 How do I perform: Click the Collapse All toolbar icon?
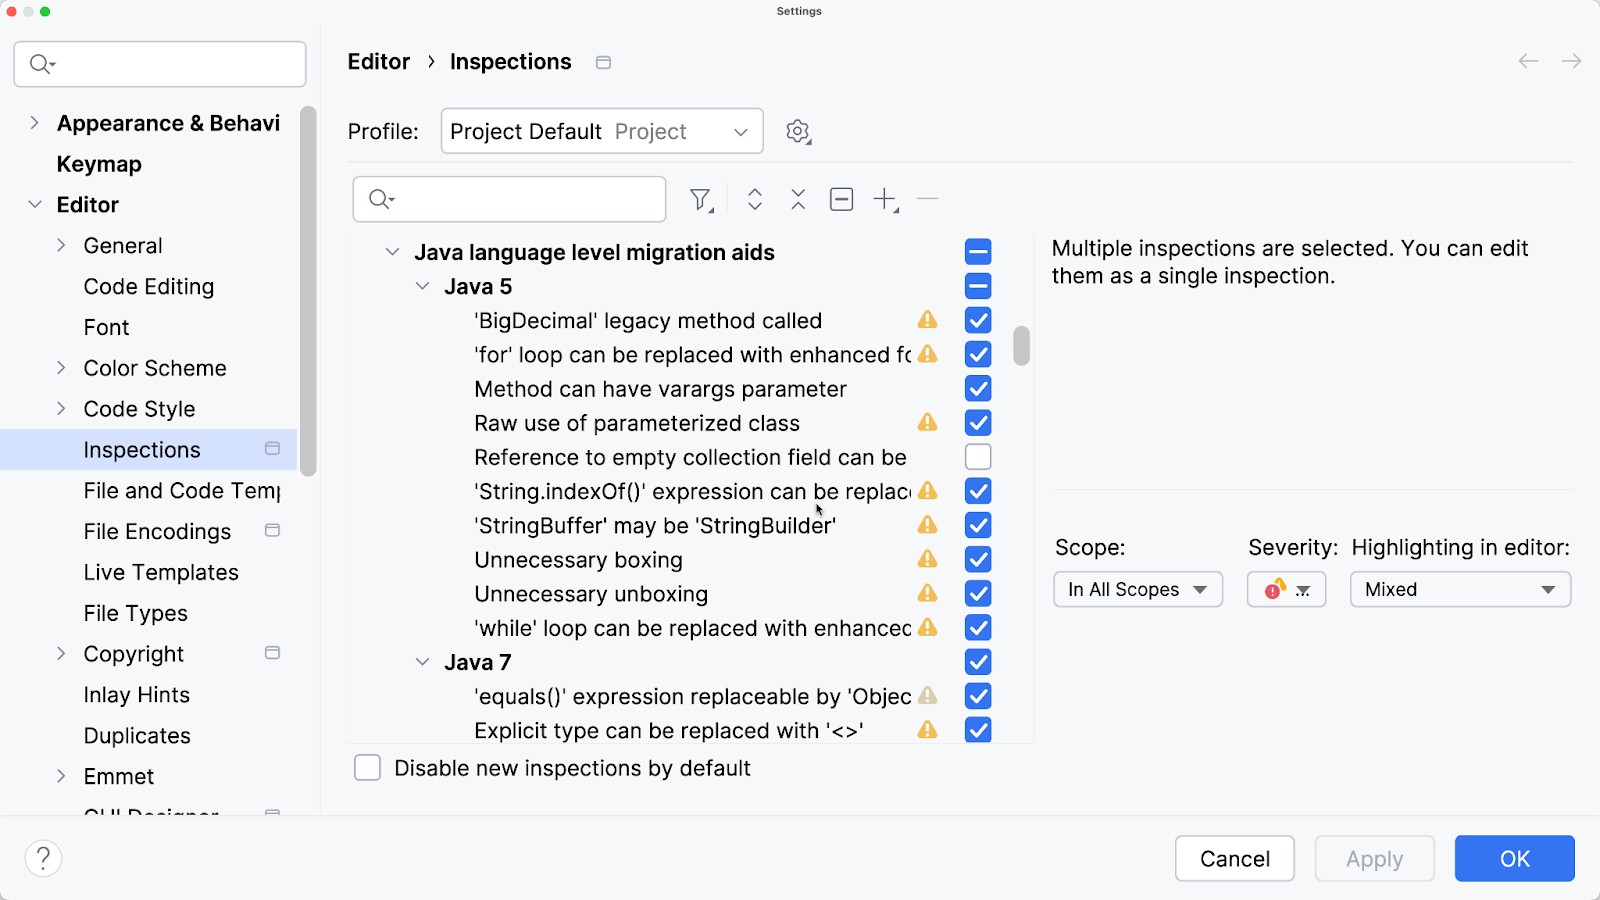click(x=798, y=200)
